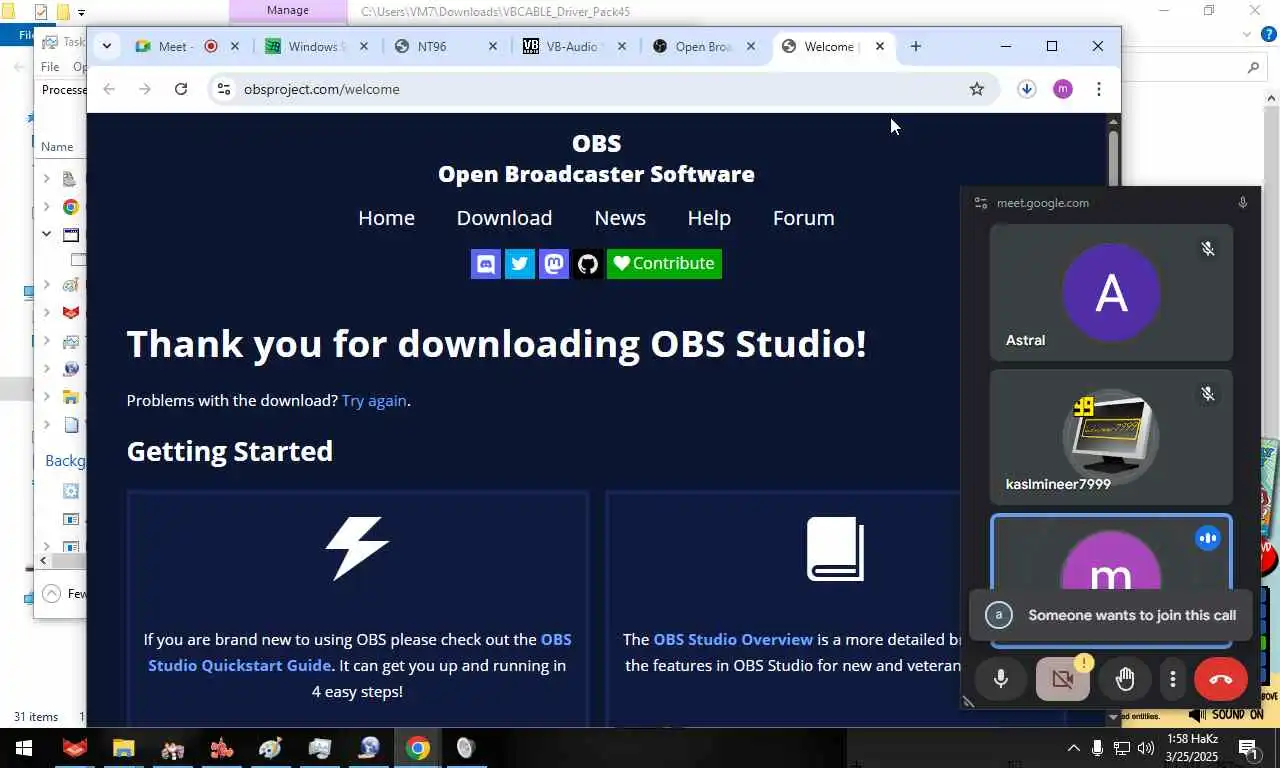Open the OBS Discord icon link
1280x768 pixels.
pyautogui.click(x=486, y=264)
